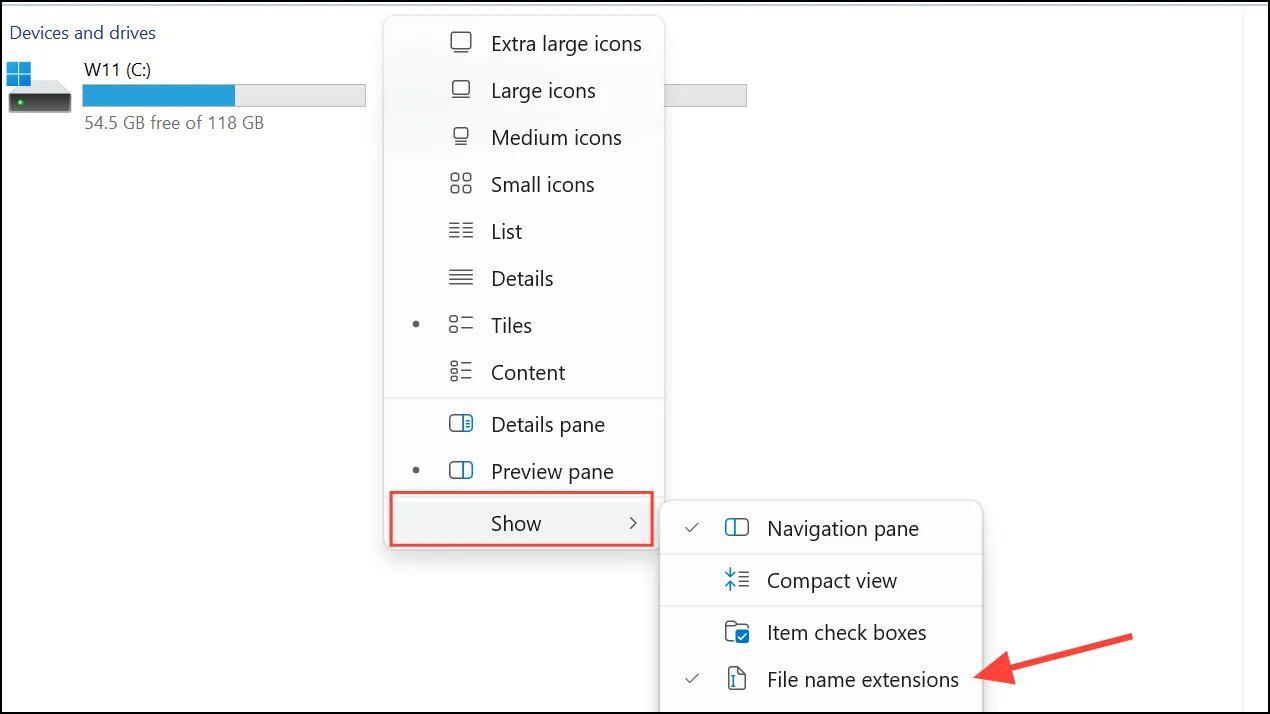The height and width of the screenshot is (714, 1270).
Task: Click the second drive's storage usage bar
Action: click(705, 95)
